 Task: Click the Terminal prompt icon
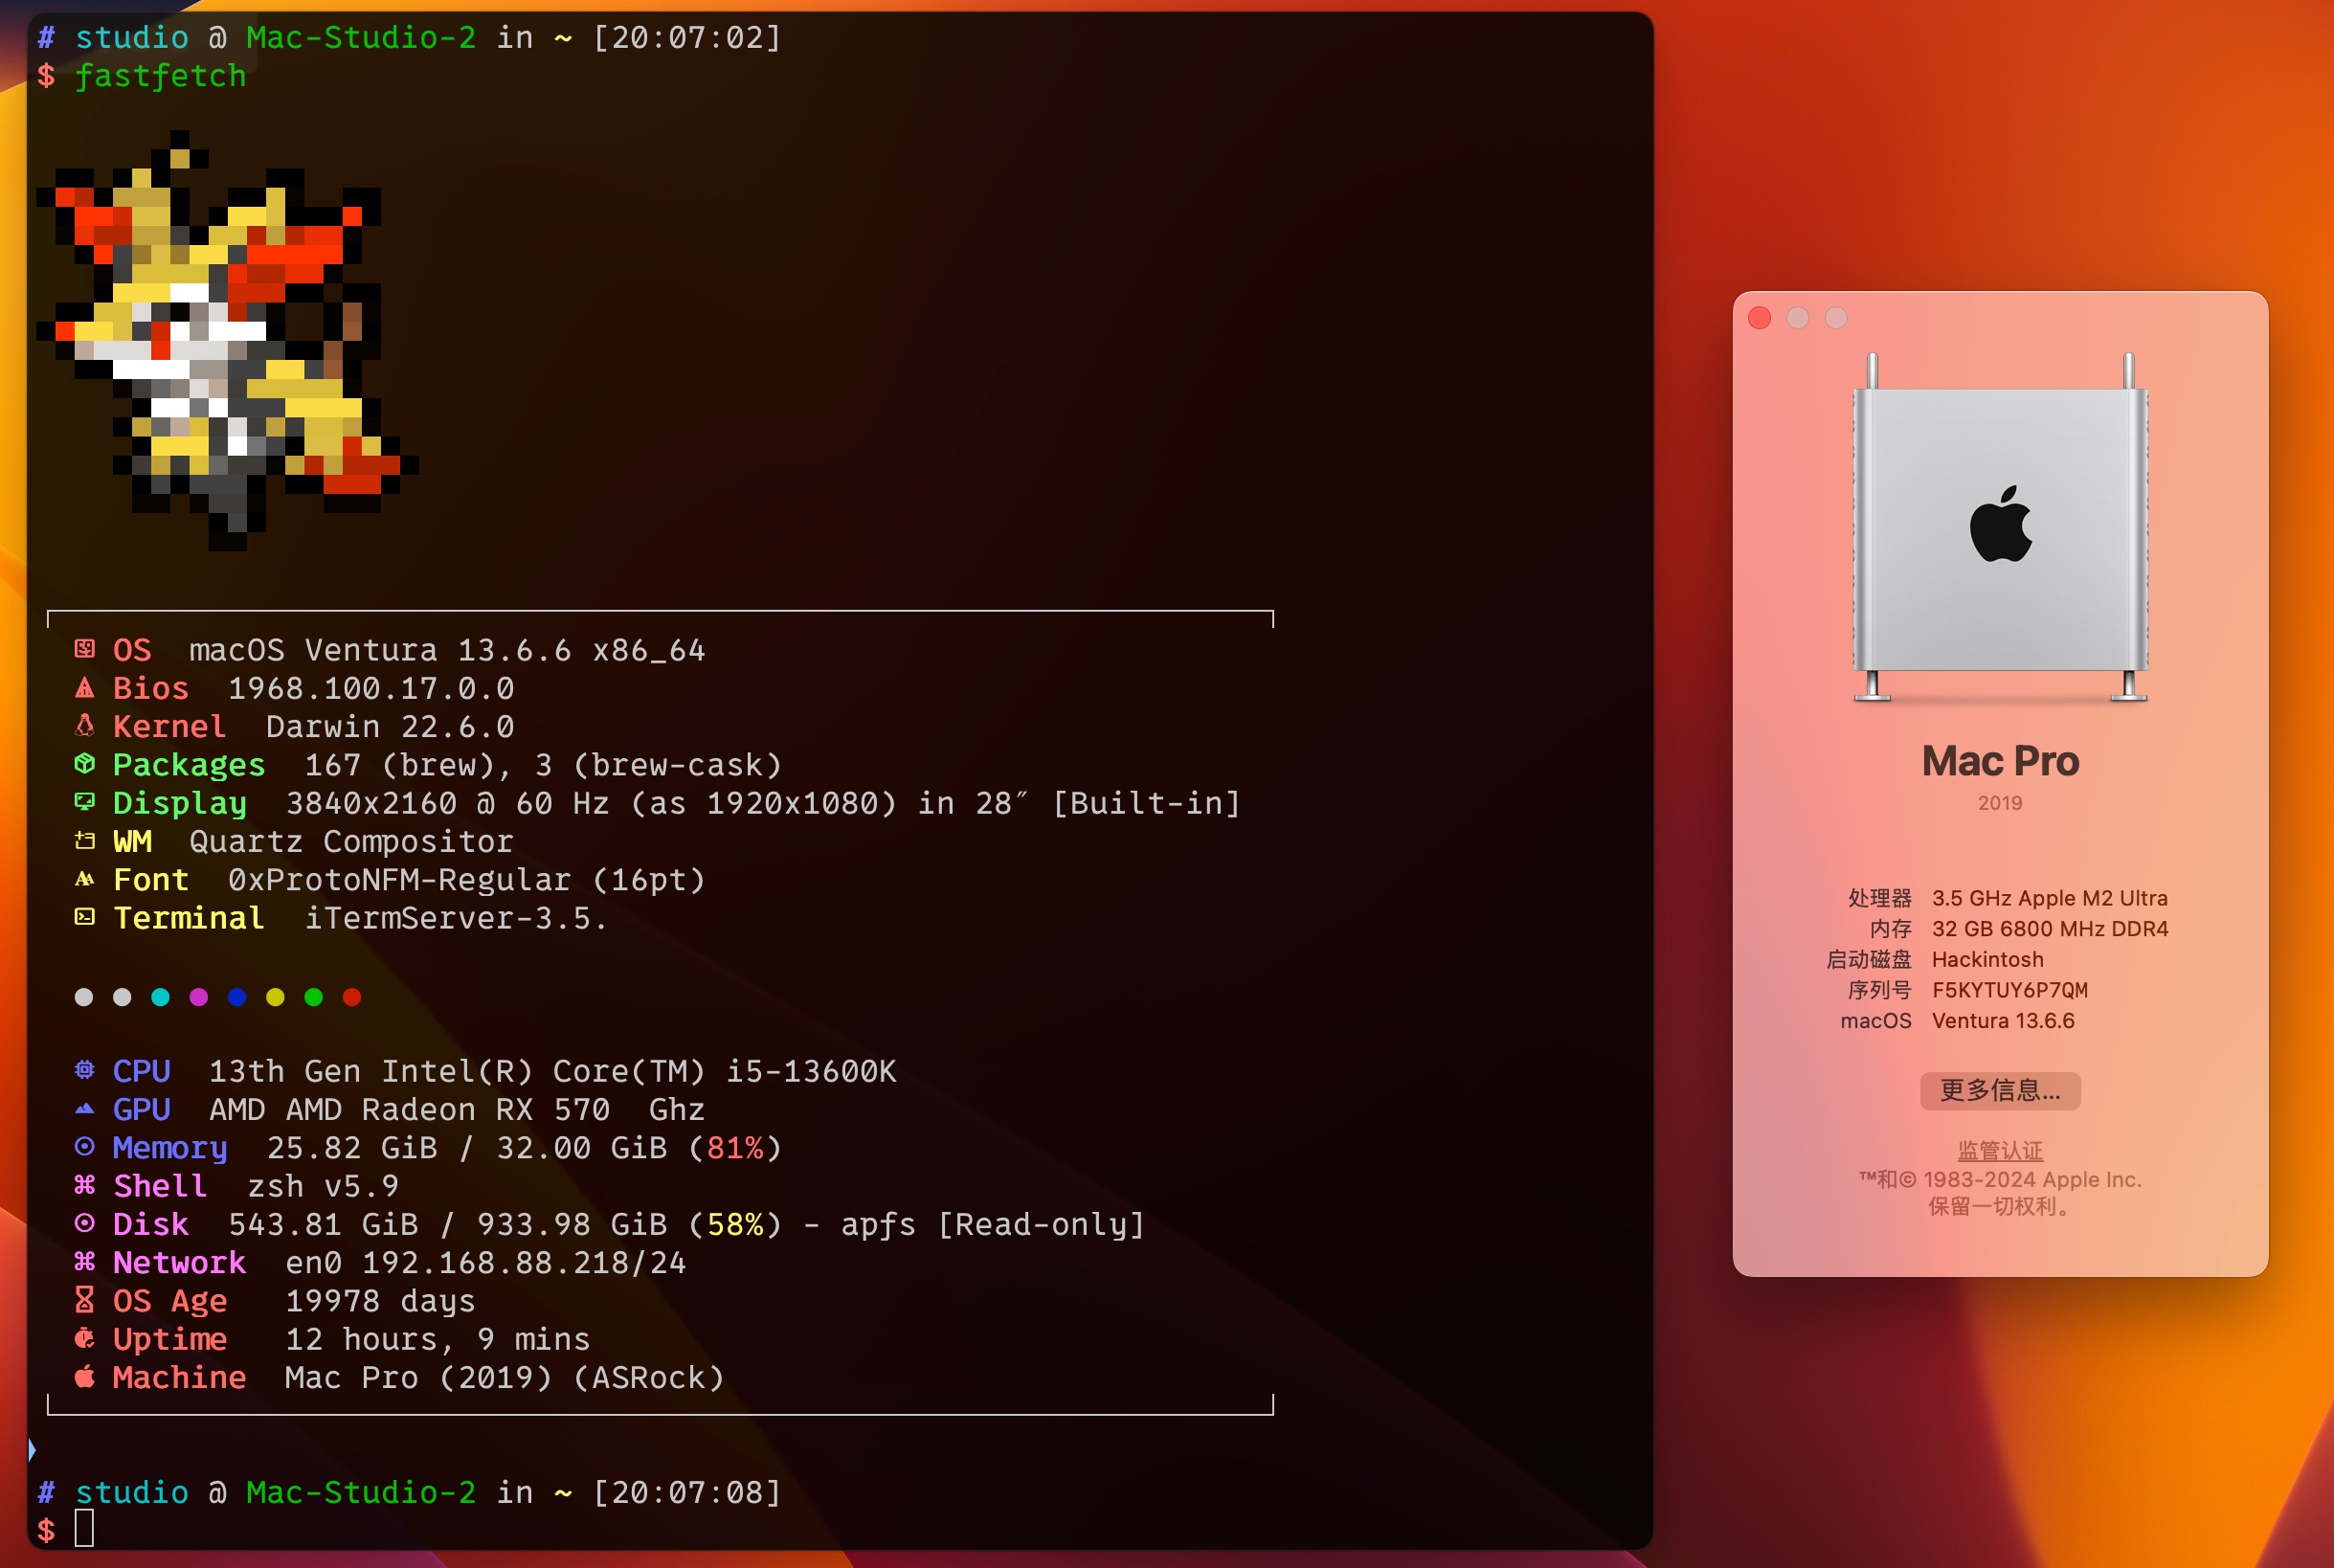point(85,917)
